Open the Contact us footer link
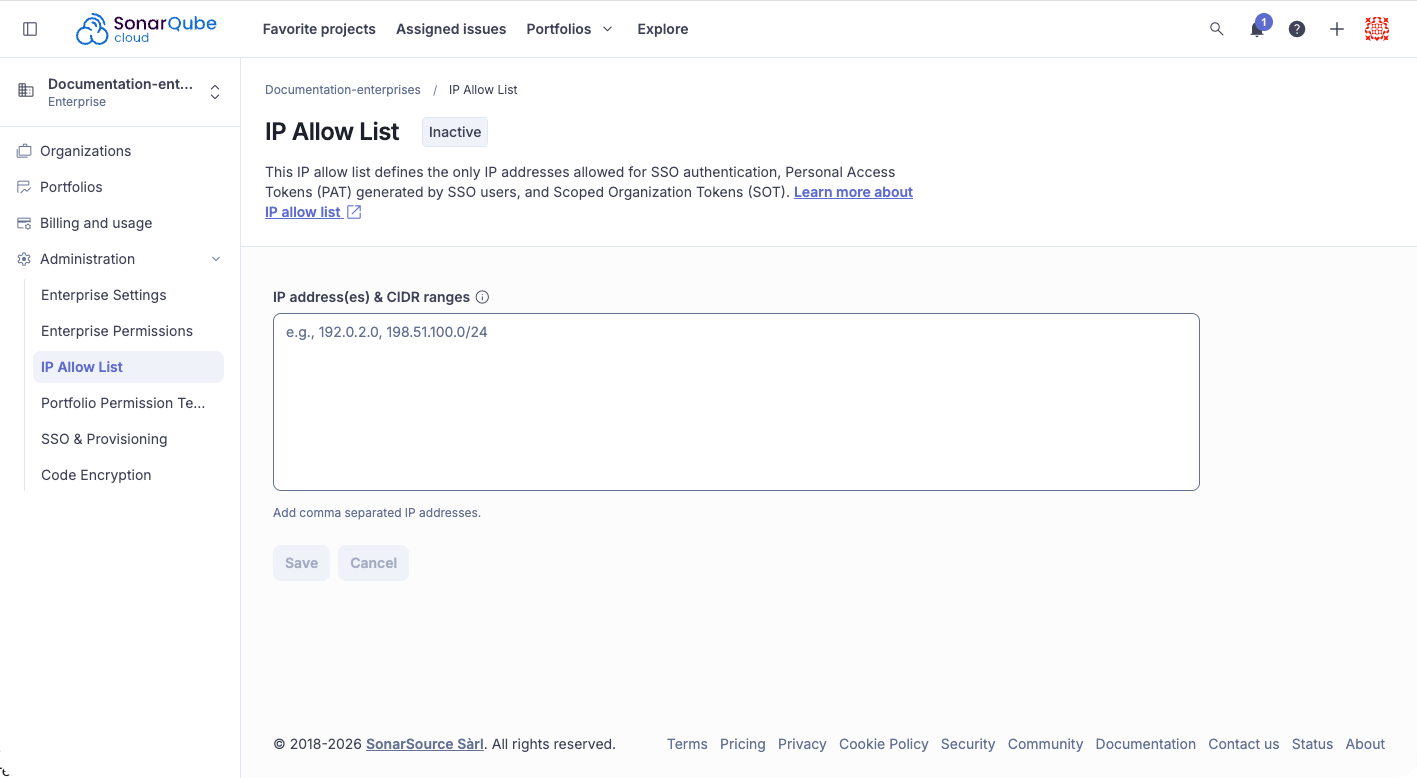This screenshot has height=778, width=1417. click(1244, 744)
